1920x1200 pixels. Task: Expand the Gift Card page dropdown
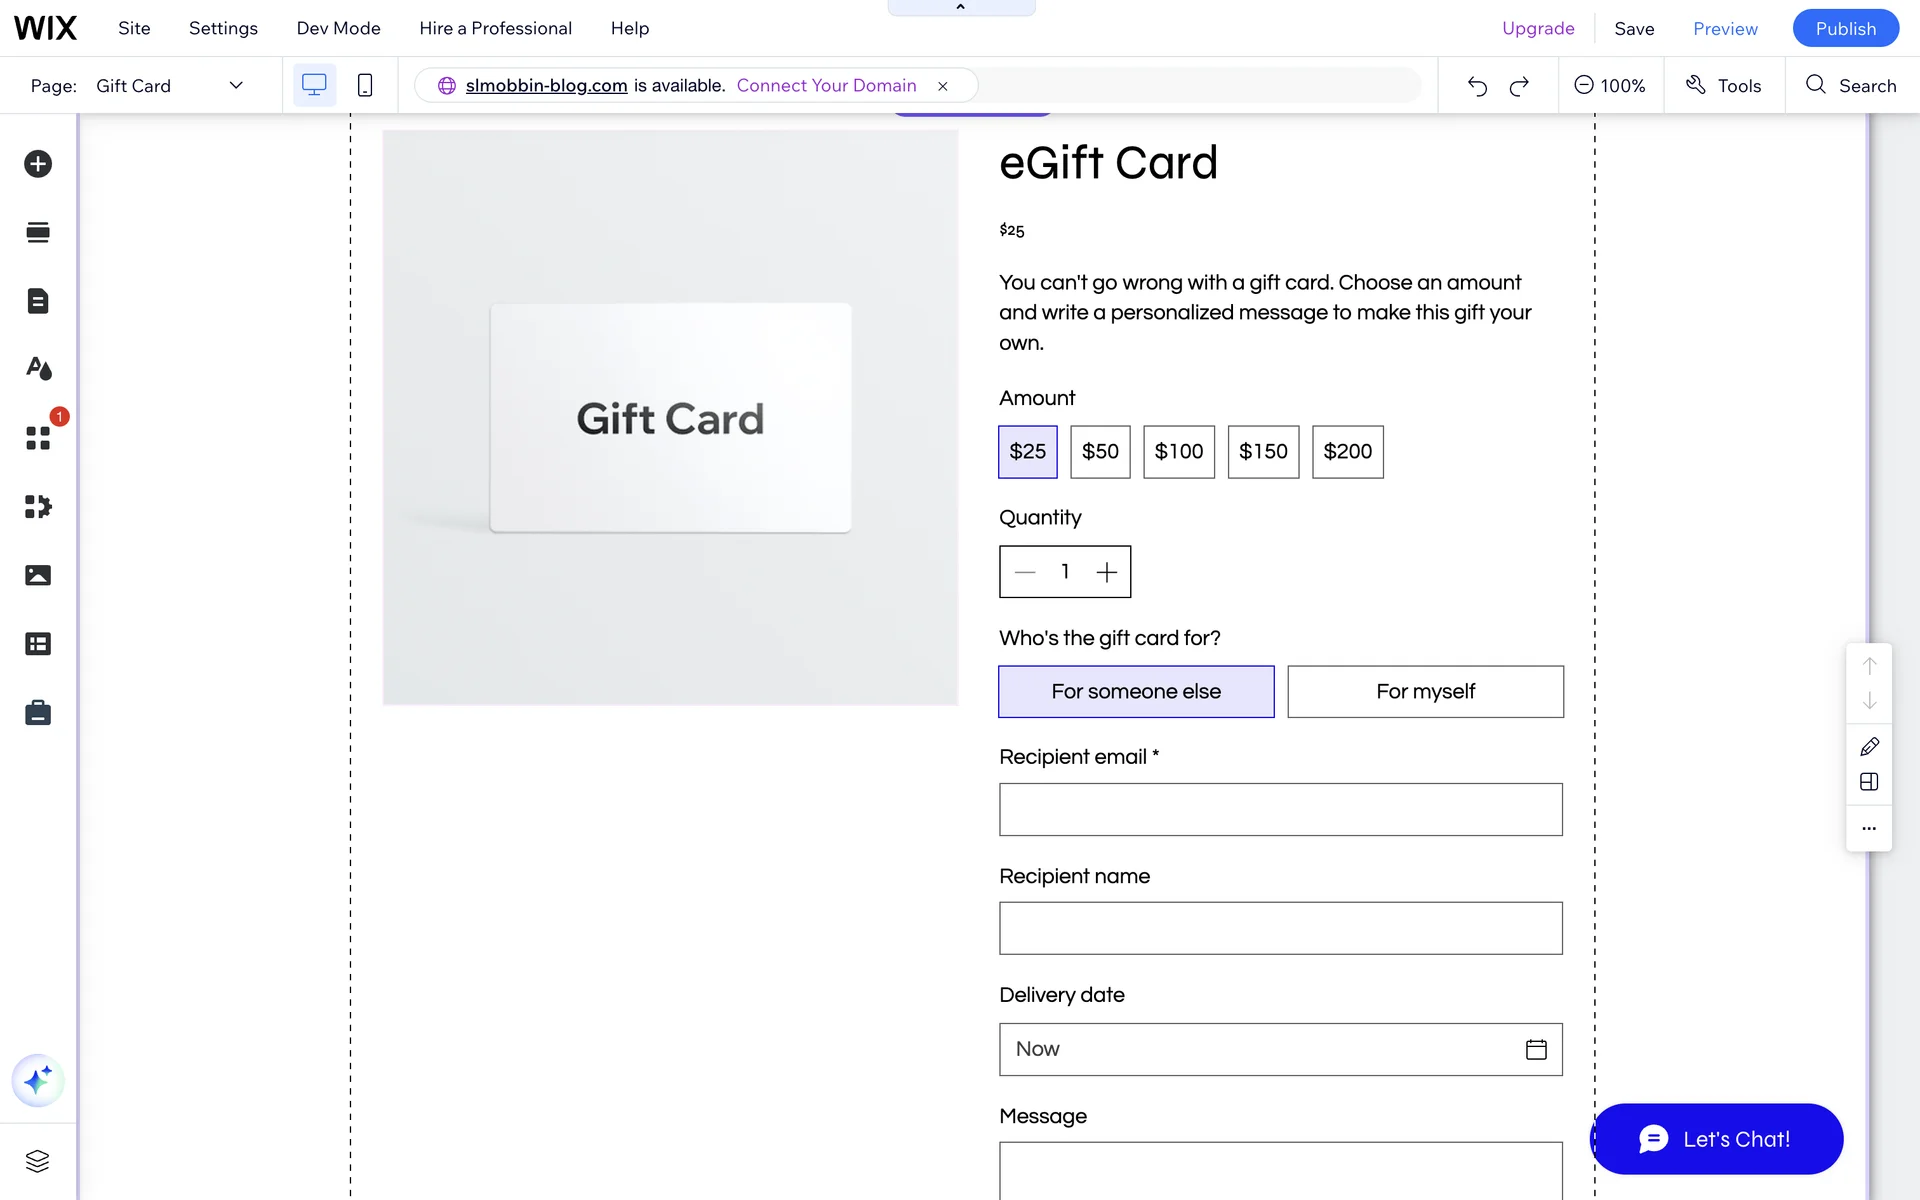[x=236, y=86]
